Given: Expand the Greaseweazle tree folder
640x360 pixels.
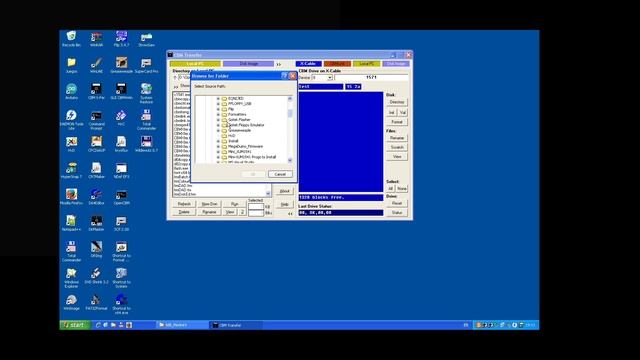Looking at the screenshot, I should 218,130.
